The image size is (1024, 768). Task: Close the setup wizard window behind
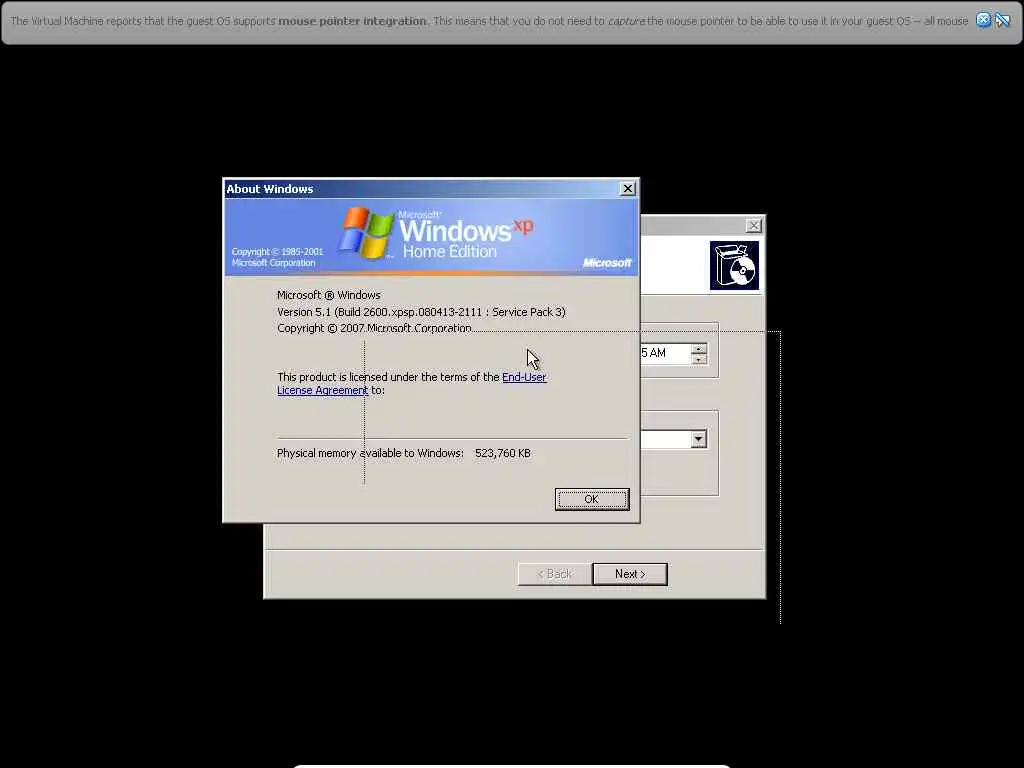click(754, 225)
